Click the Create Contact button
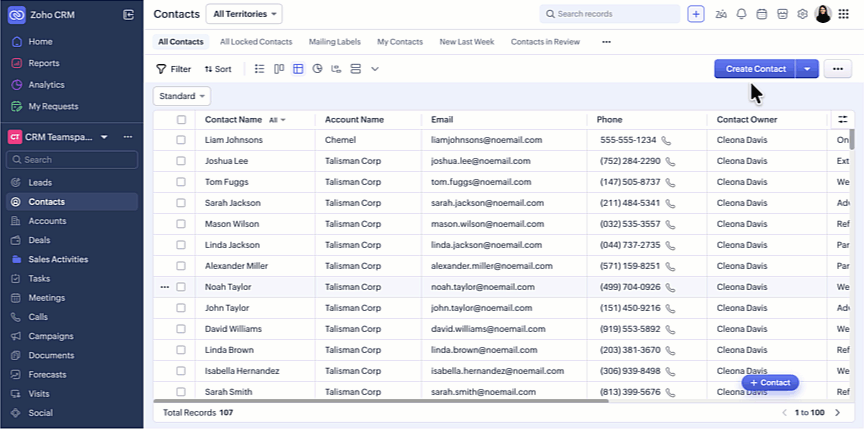This screenshot has height=429, width=864. click(x=755, y=69)
